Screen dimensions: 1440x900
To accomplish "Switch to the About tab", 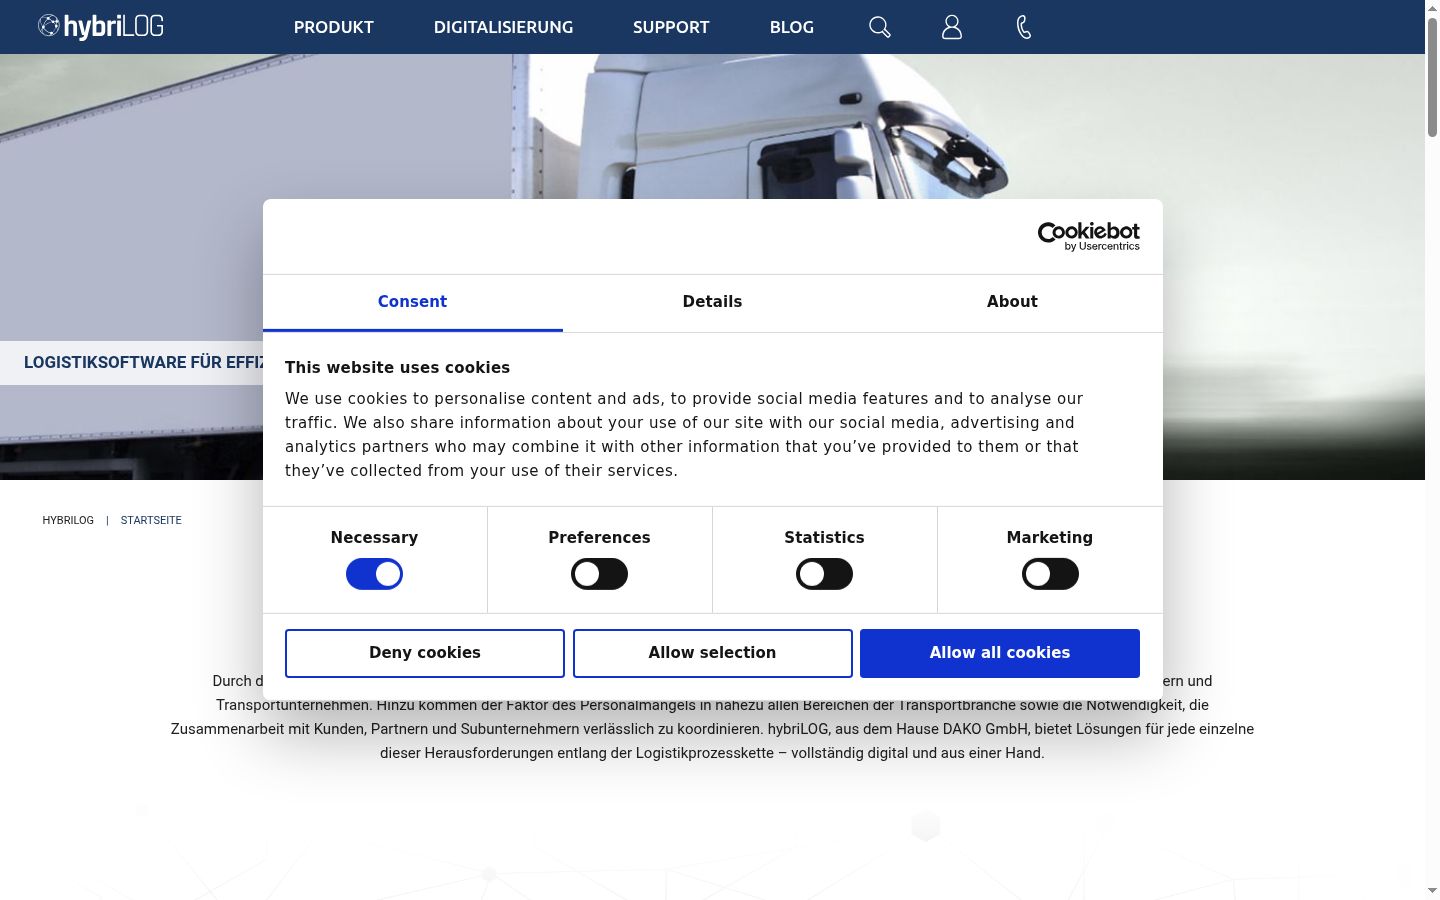I will [x=1012, y=302].
